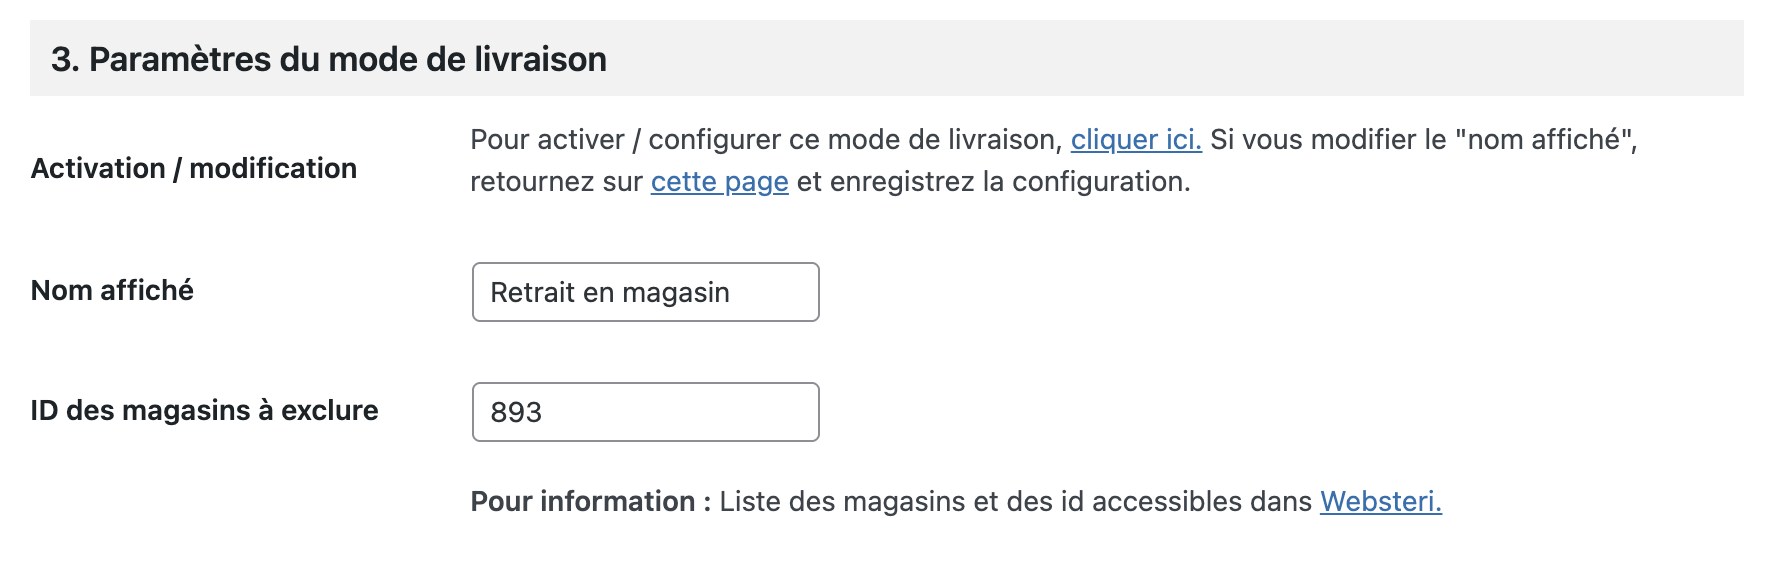The image size is (1774, 578).
Task: Click the "Nom affiché" label
Action: click(112, 291)
